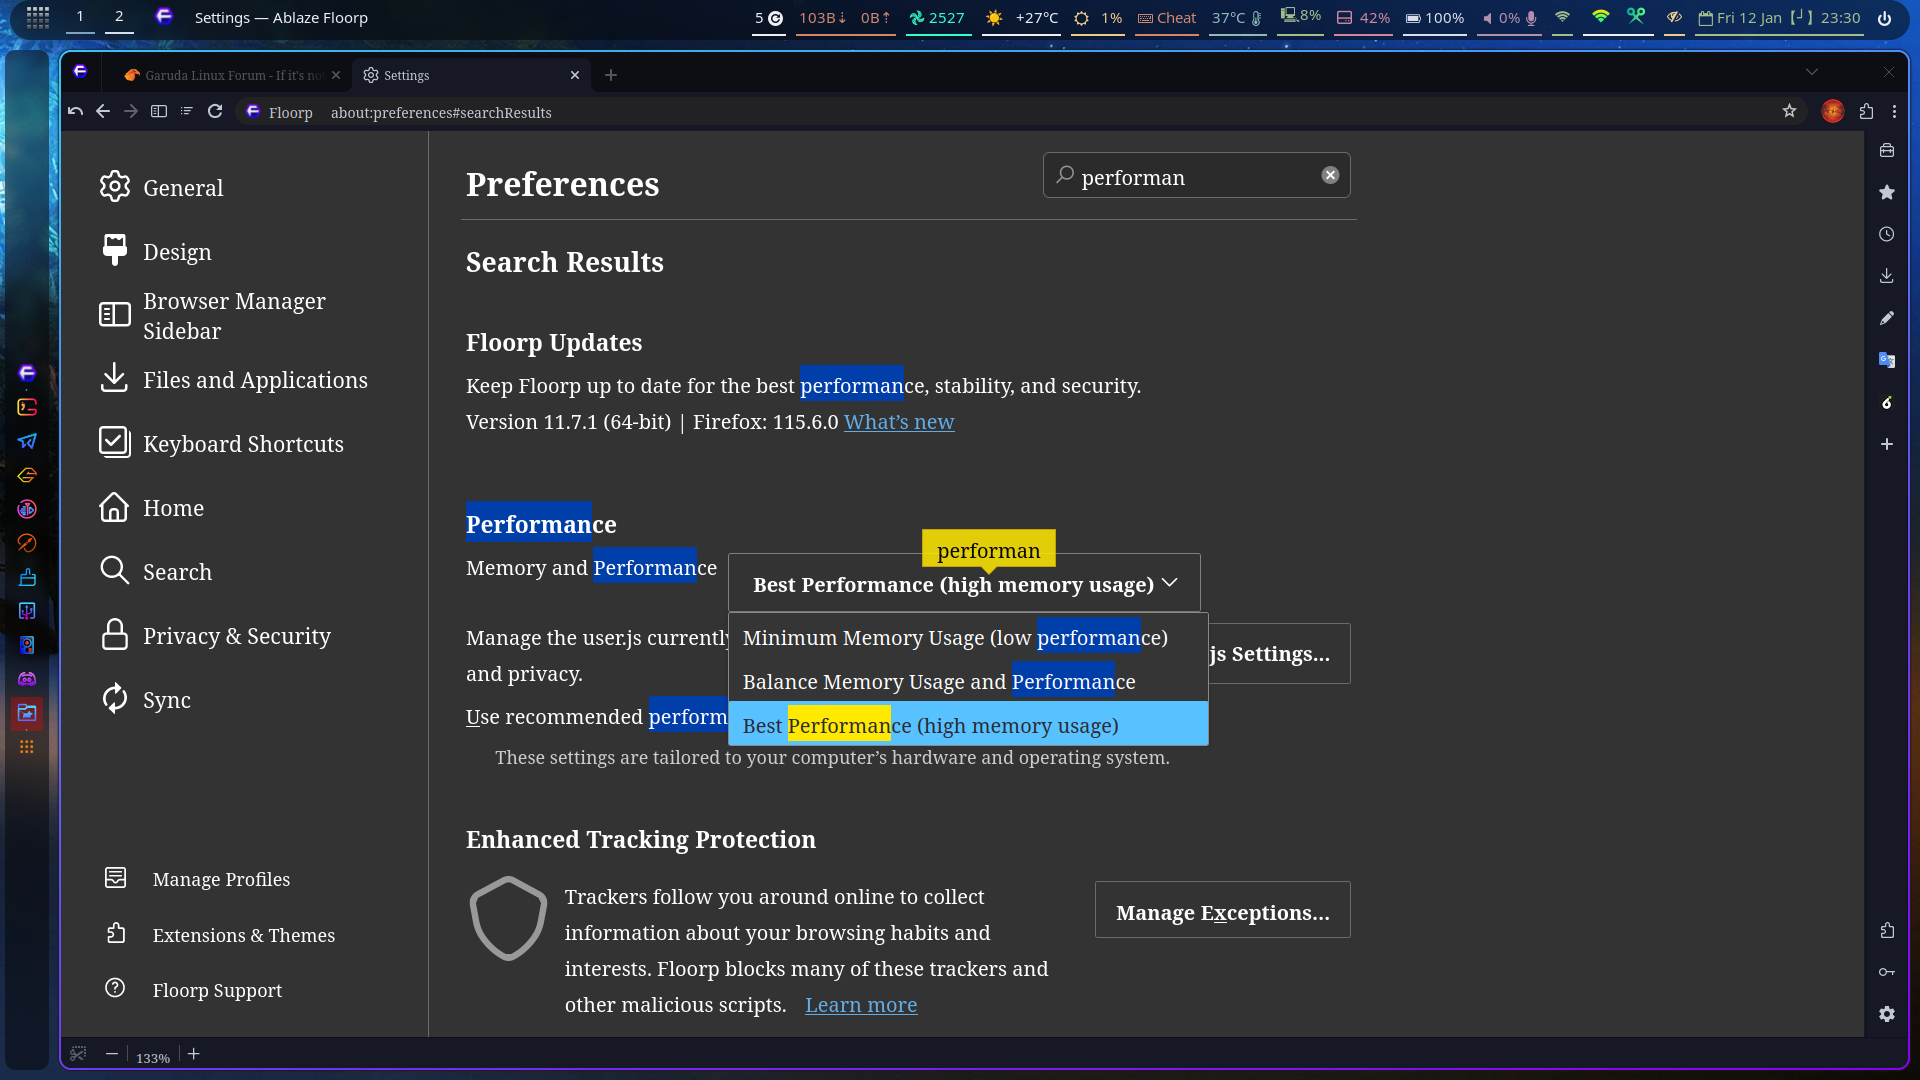Open the What's new link
The image size is (1920, 1080).
pos(899,422)
